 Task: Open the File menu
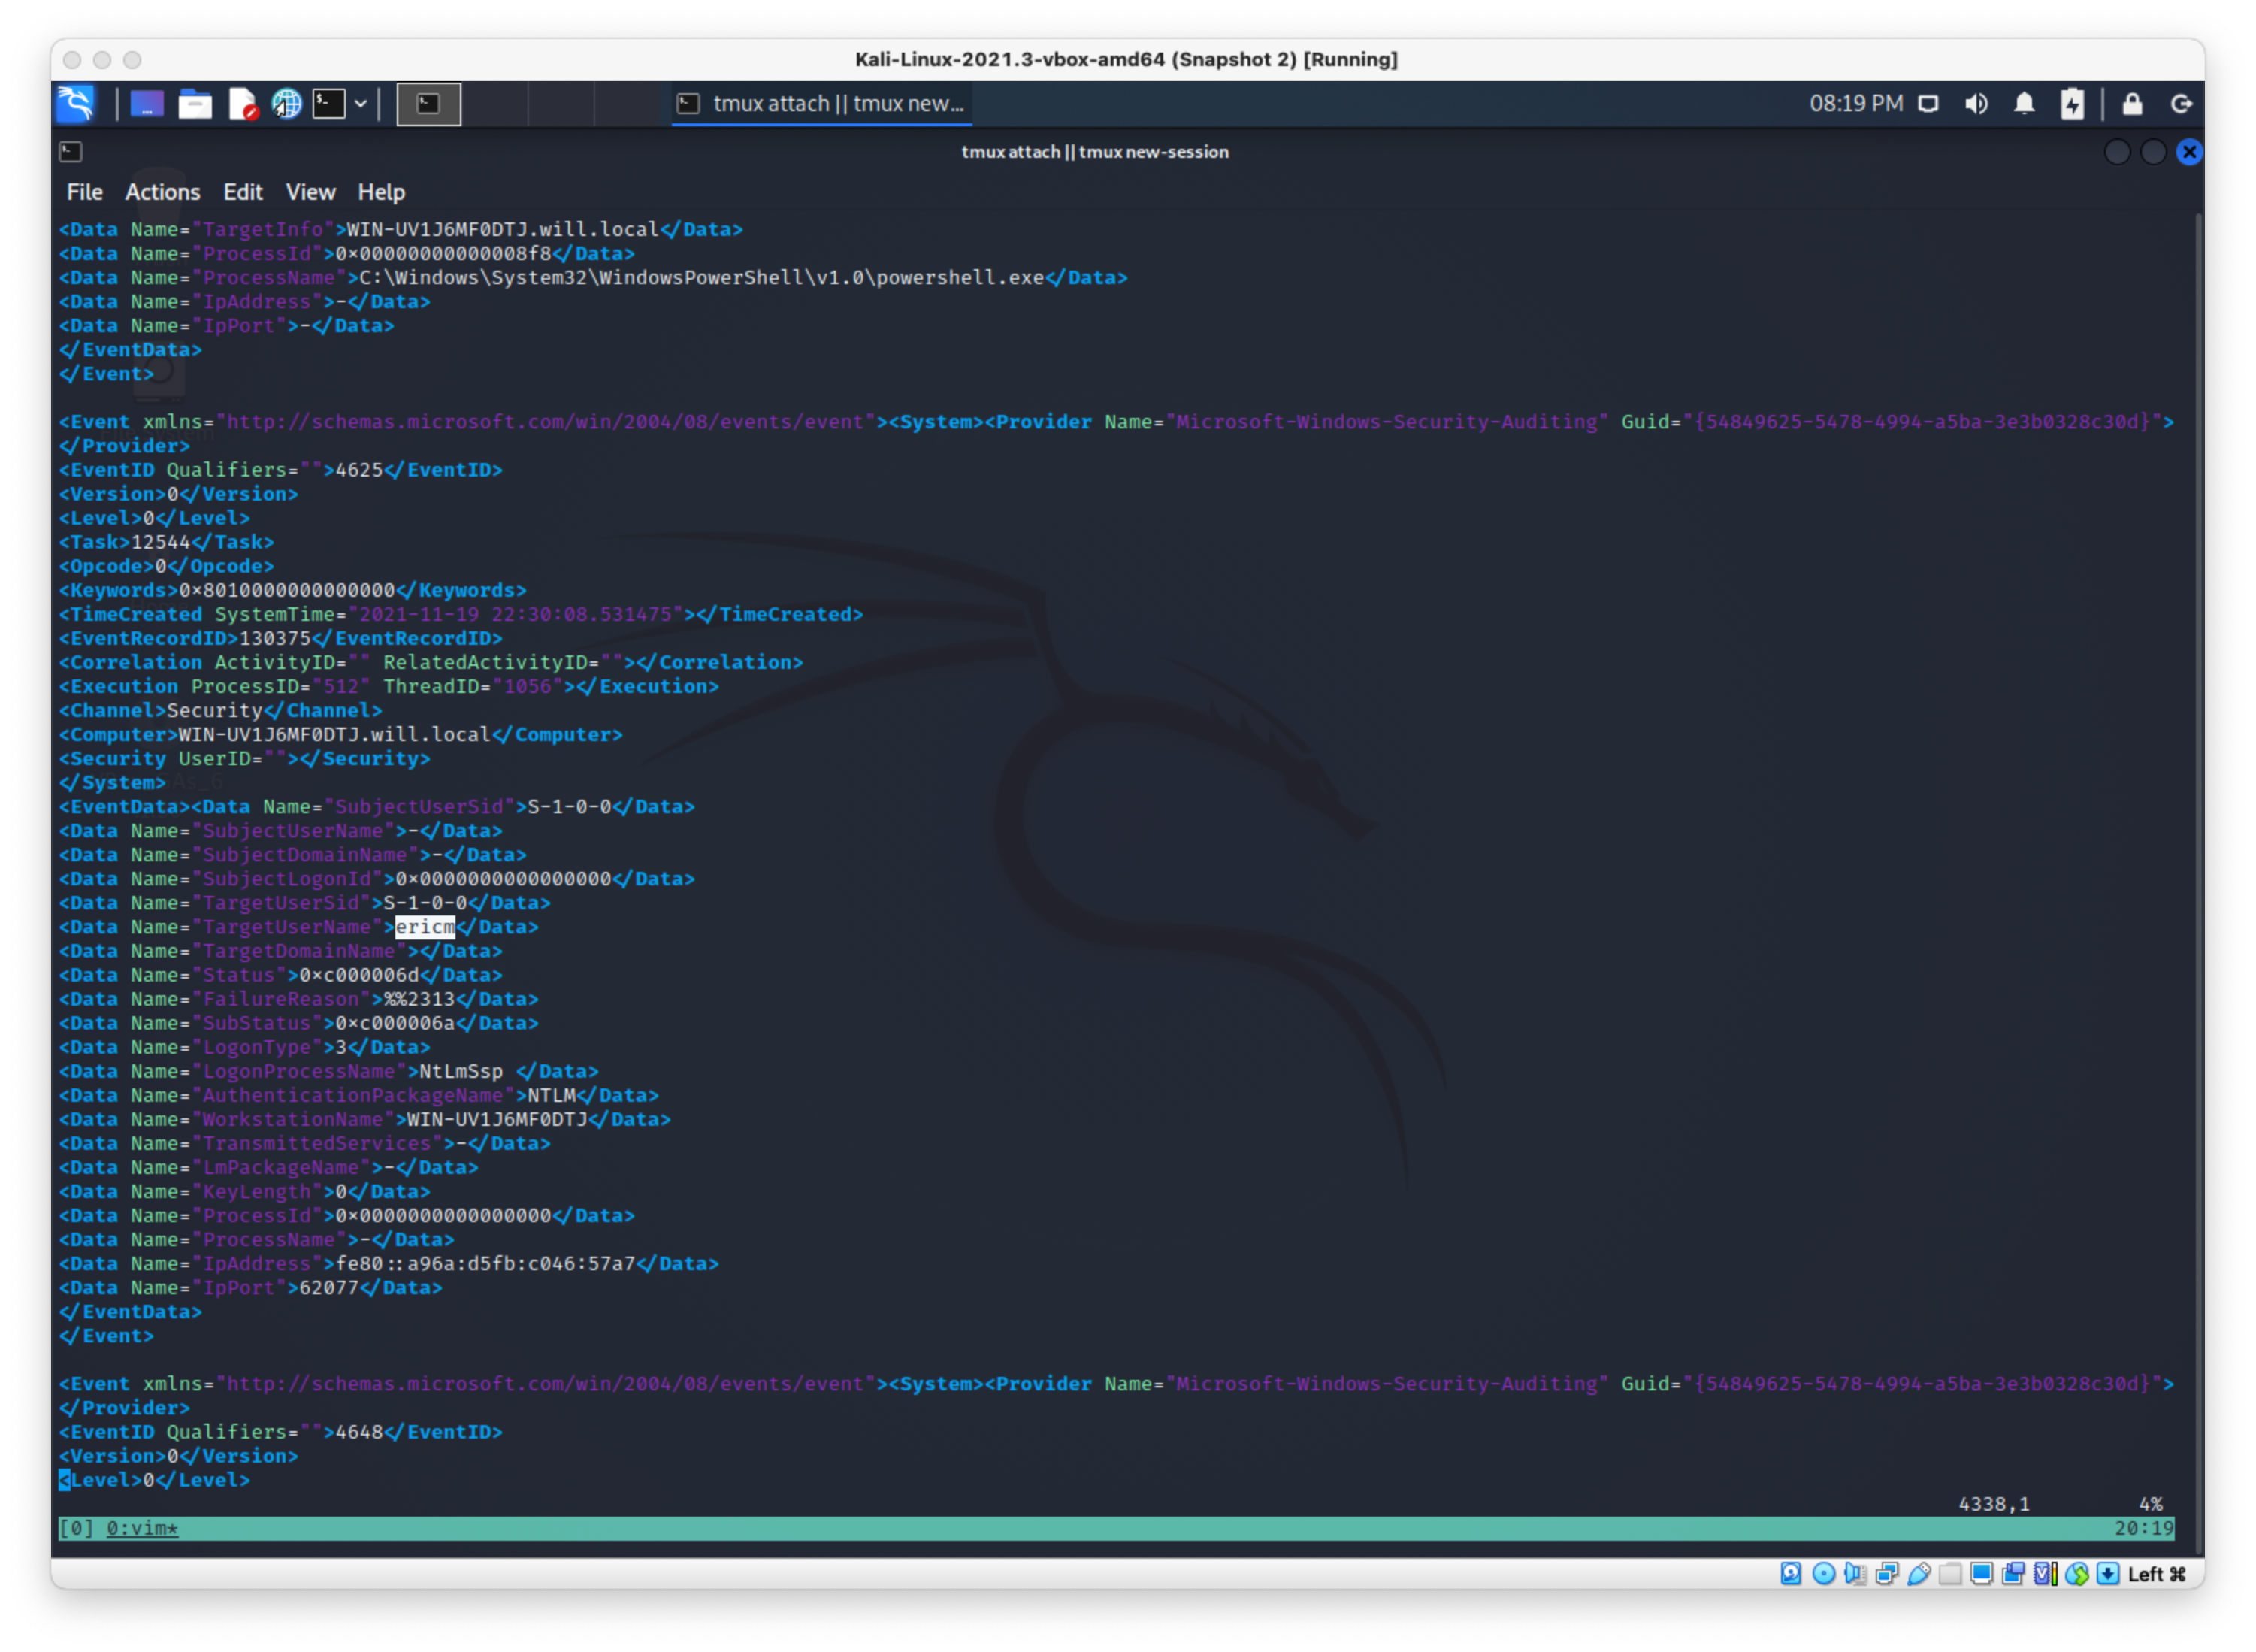pos(84,192)
